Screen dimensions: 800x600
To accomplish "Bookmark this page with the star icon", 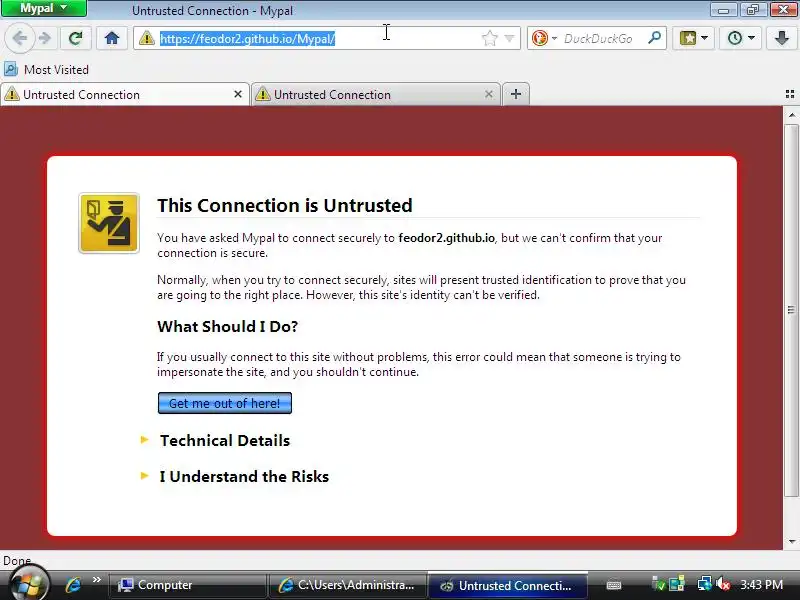I will 489,38.
